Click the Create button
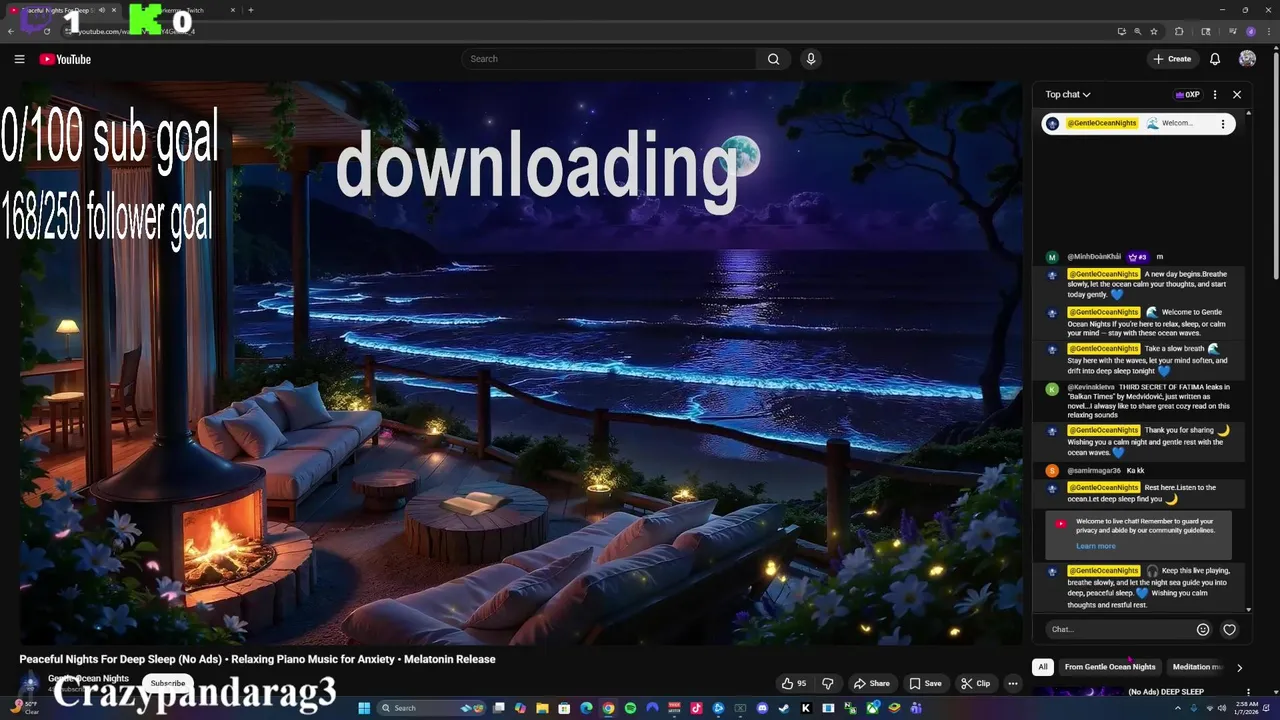 pos(1172,59)
